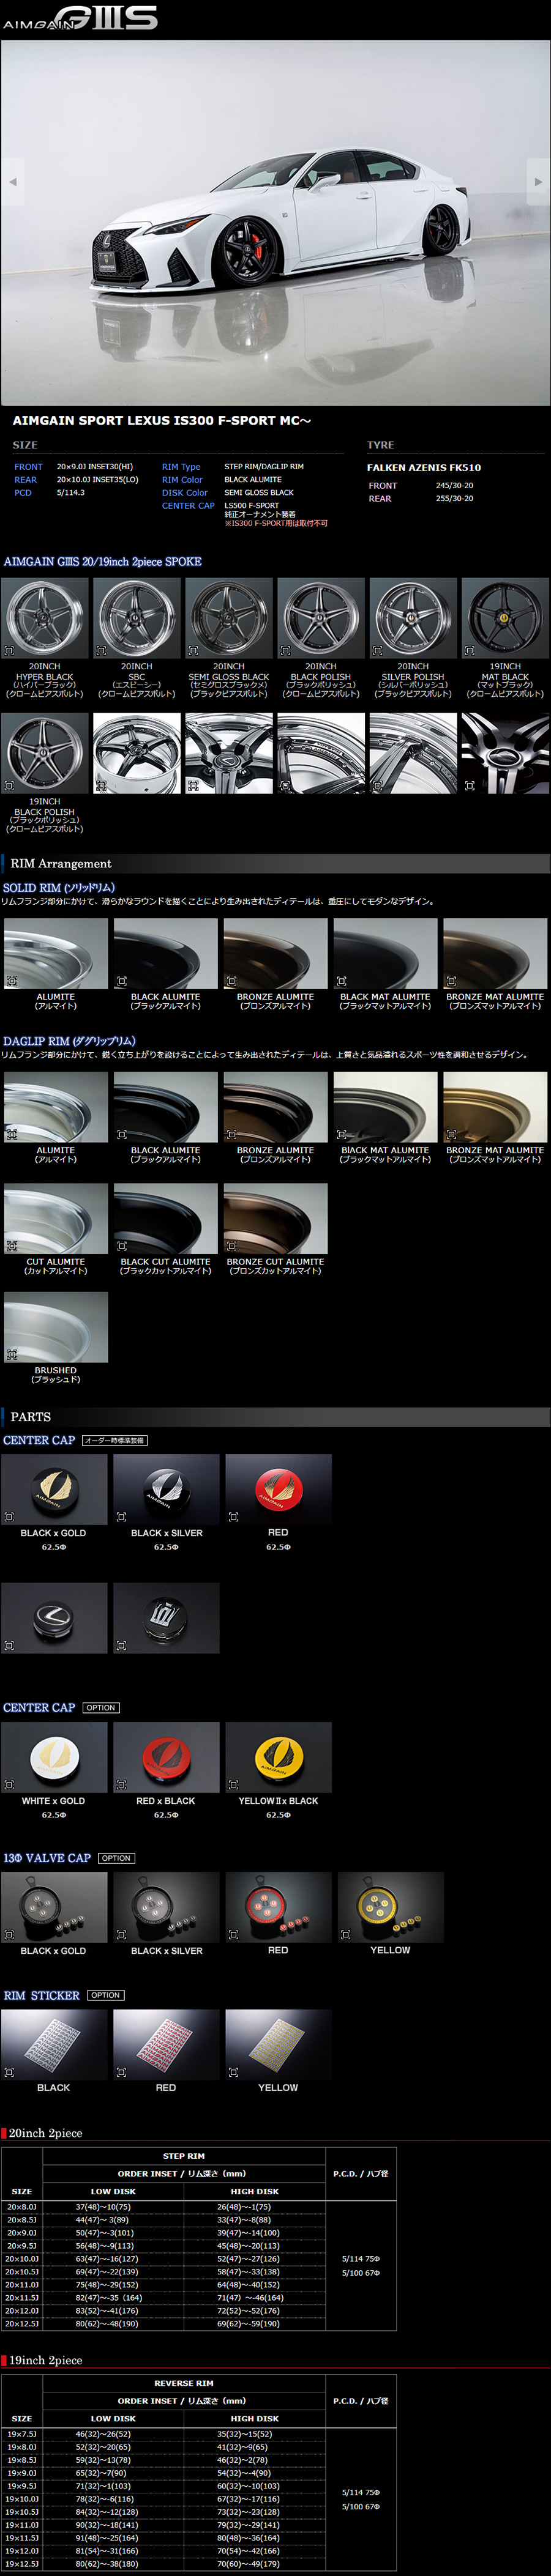Select Solid Rim Black Alumite sample
The width and height of the screenshot is (551, 2576).
(165, 954)
